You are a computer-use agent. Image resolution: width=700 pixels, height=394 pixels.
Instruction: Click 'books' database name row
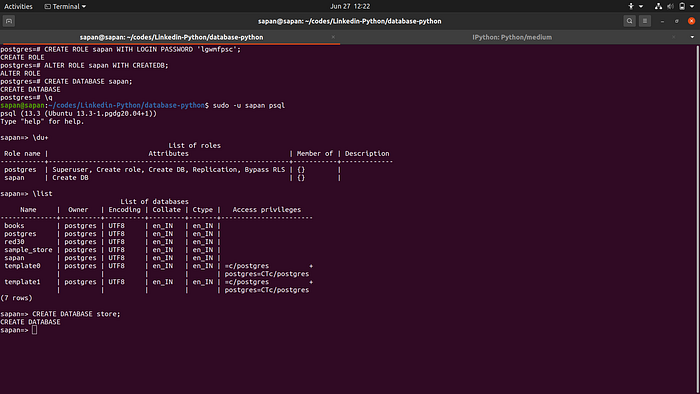[14, 225]
